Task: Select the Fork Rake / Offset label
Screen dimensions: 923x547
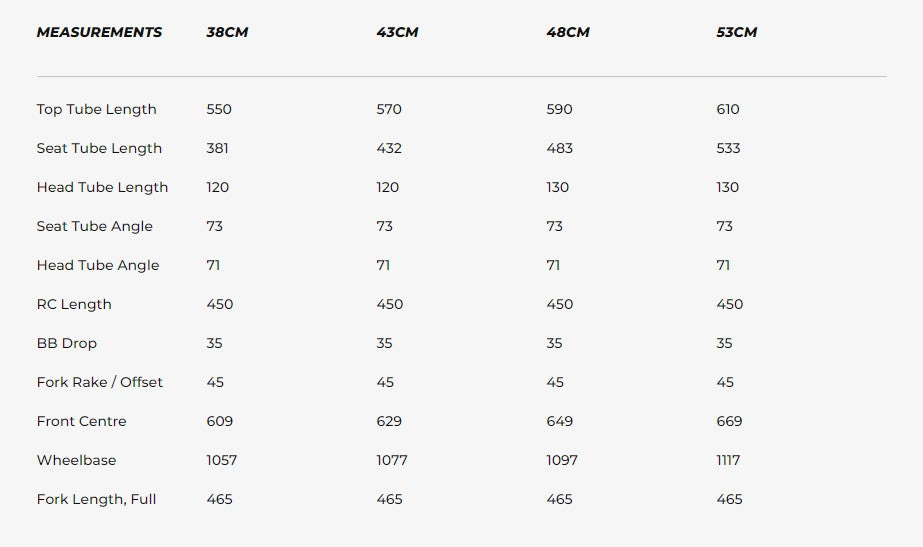Action: point(100,382)
